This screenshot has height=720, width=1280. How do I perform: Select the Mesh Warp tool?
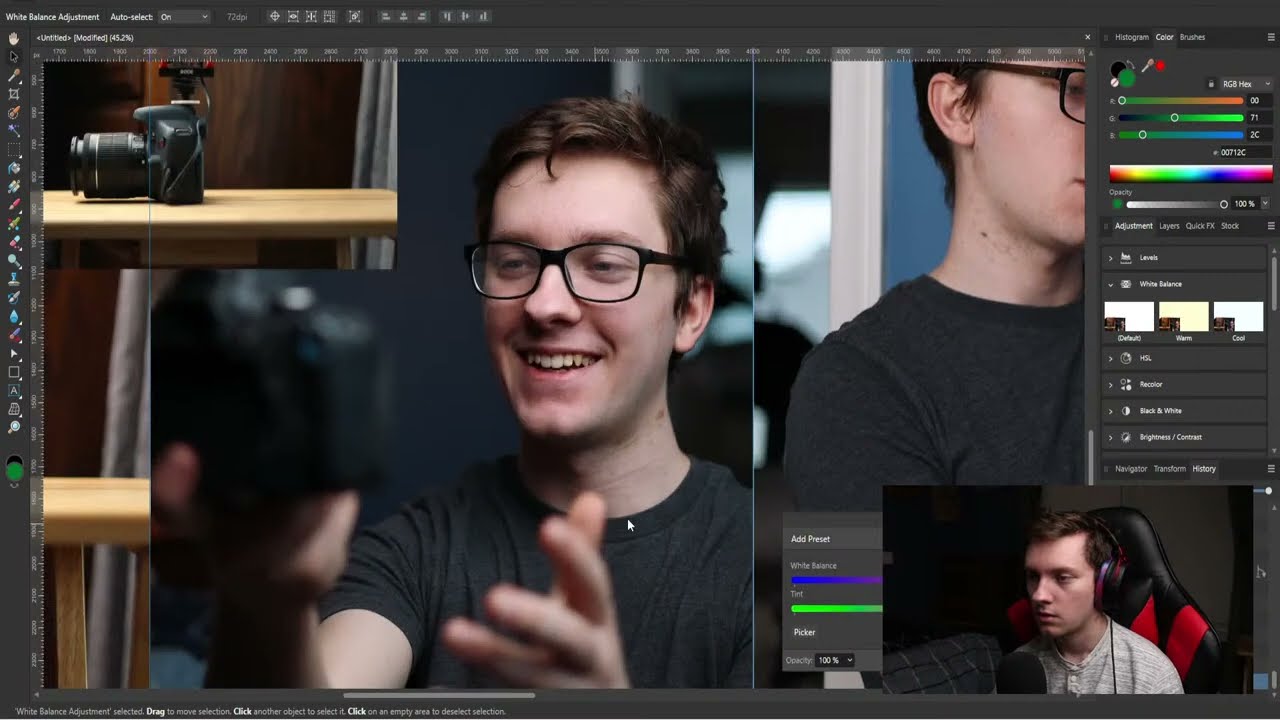(x=14, y=408)
